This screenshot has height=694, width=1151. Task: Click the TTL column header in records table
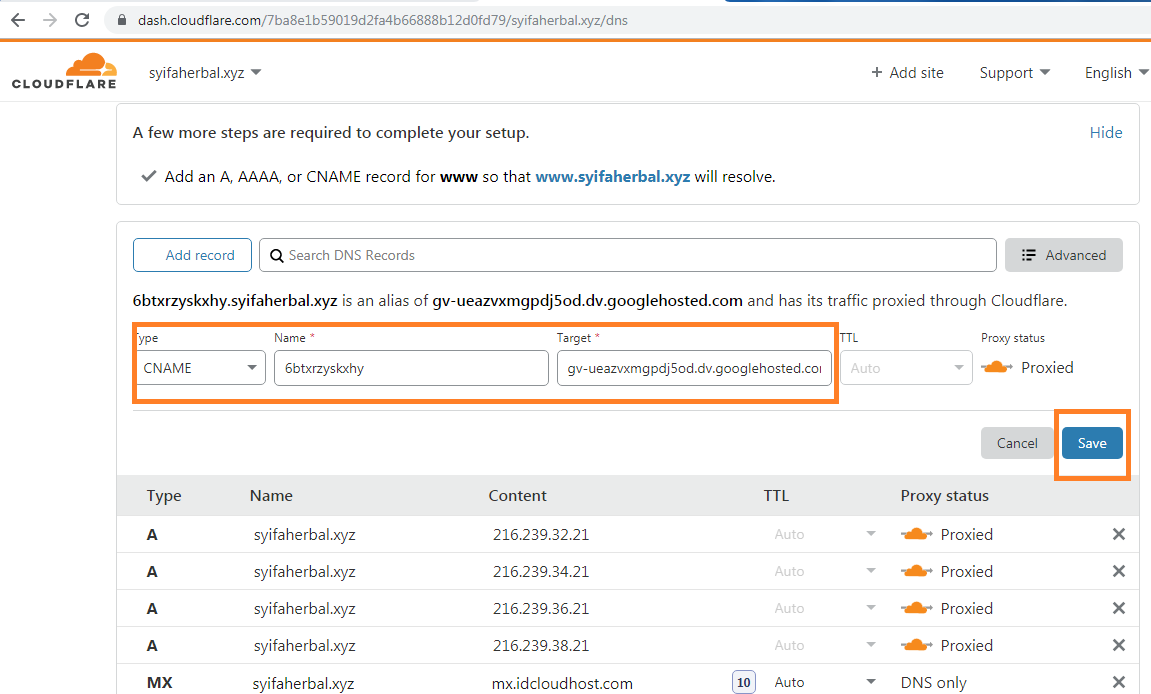coord(776,496)
